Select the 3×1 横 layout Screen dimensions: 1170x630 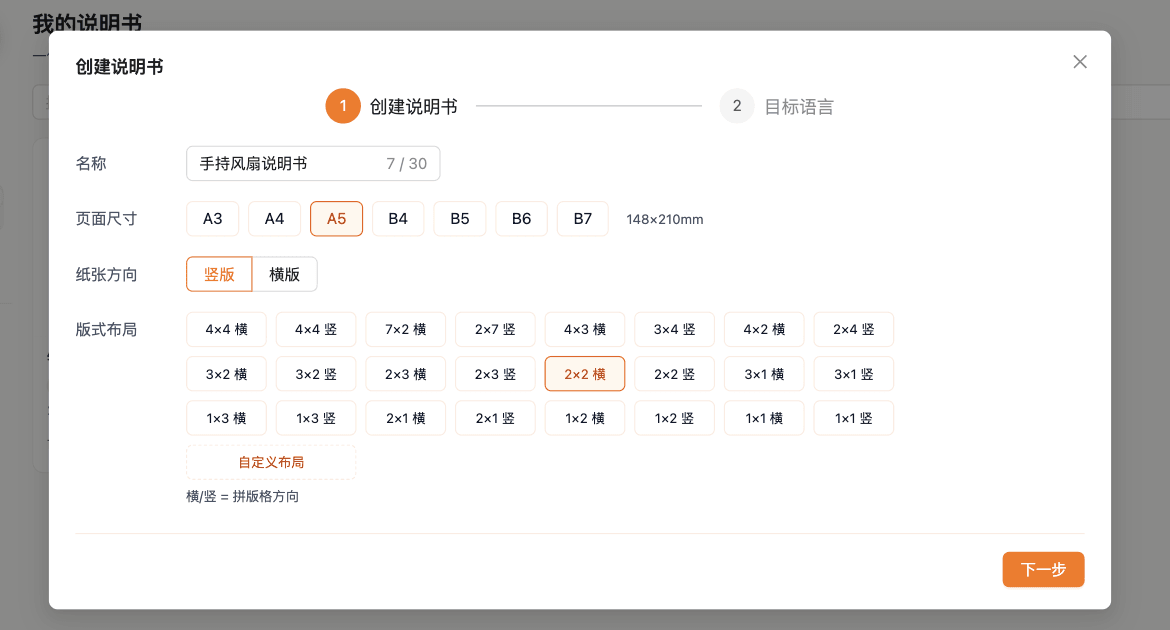point(763,374)
